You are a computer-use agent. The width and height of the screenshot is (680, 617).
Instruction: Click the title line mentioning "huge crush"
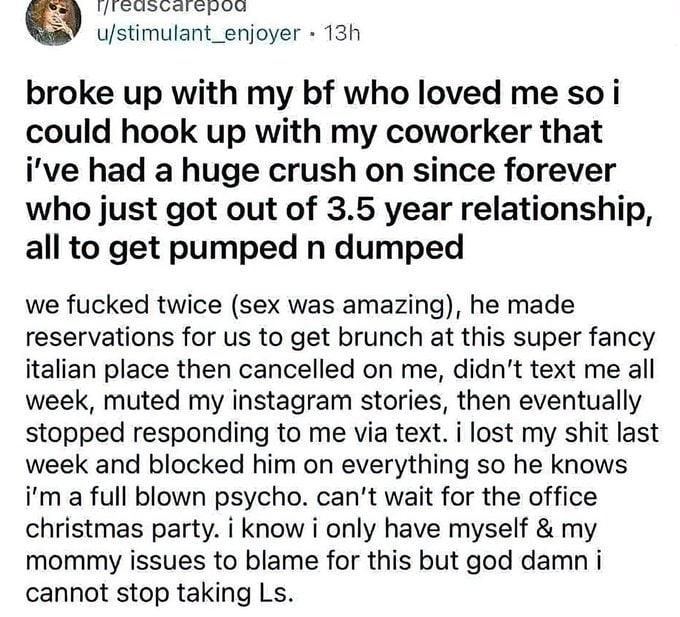(321, 171)
